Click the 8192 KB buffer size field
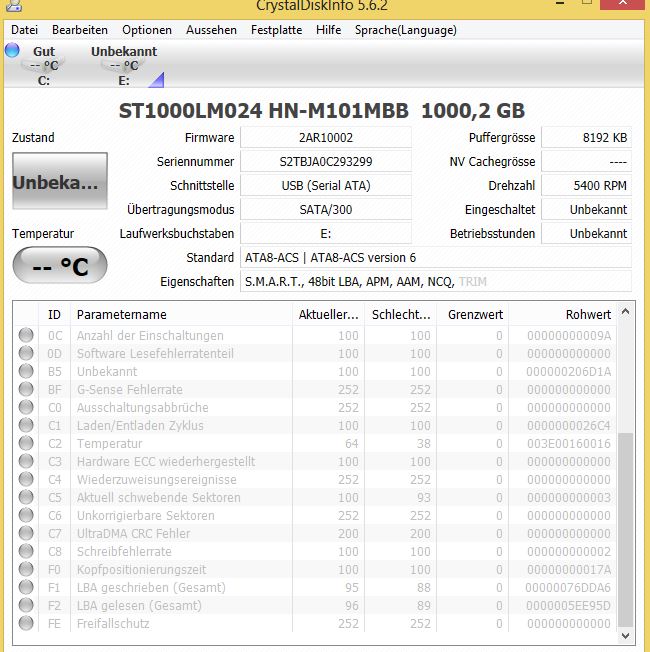 point(586,138)
